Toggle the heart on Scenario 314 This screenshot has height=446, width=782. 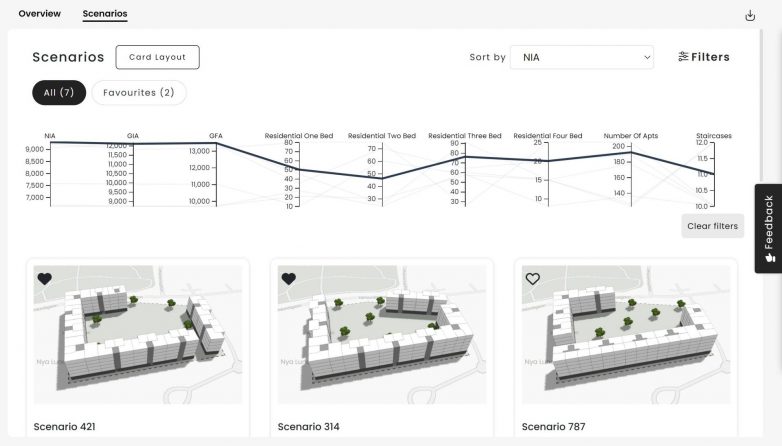(x=289, y=279)
